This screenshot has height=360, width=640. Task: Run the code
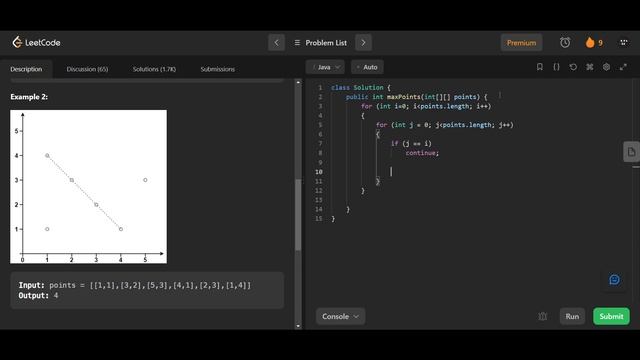(x=572, y=316)
